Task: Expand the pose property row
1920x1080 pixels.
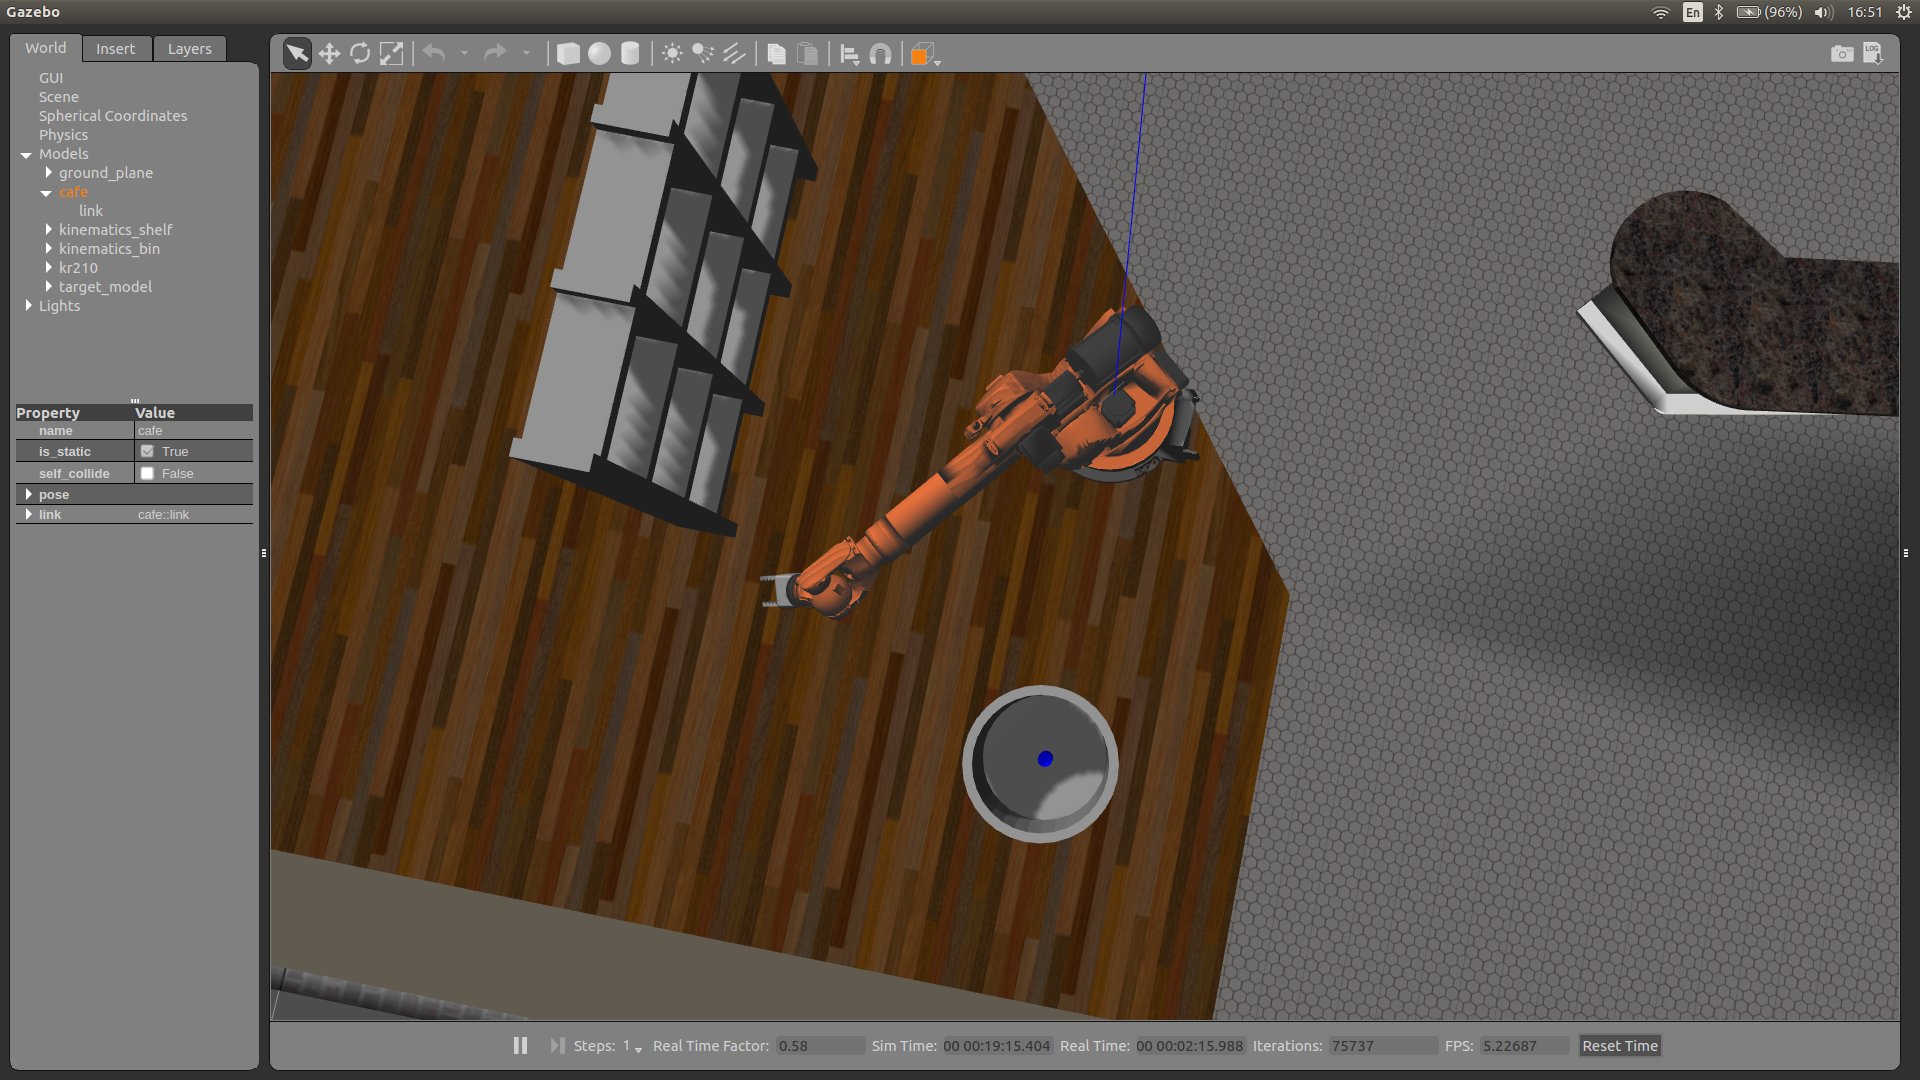Action: point(28,495)
